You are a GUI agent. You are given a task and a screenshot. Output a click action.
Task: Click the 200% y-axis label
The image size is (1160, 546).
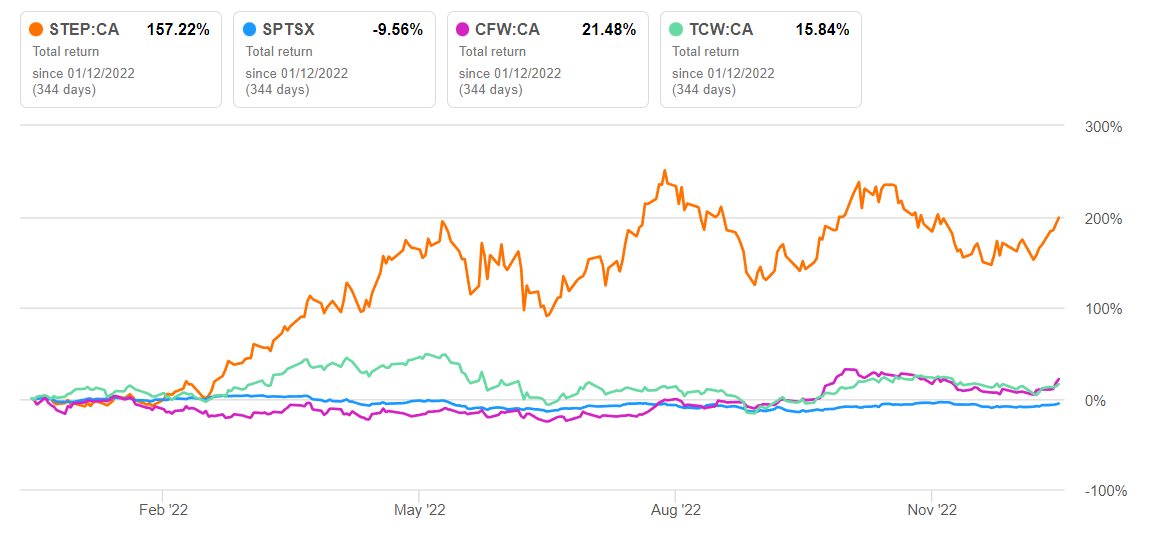(1103, 219)
